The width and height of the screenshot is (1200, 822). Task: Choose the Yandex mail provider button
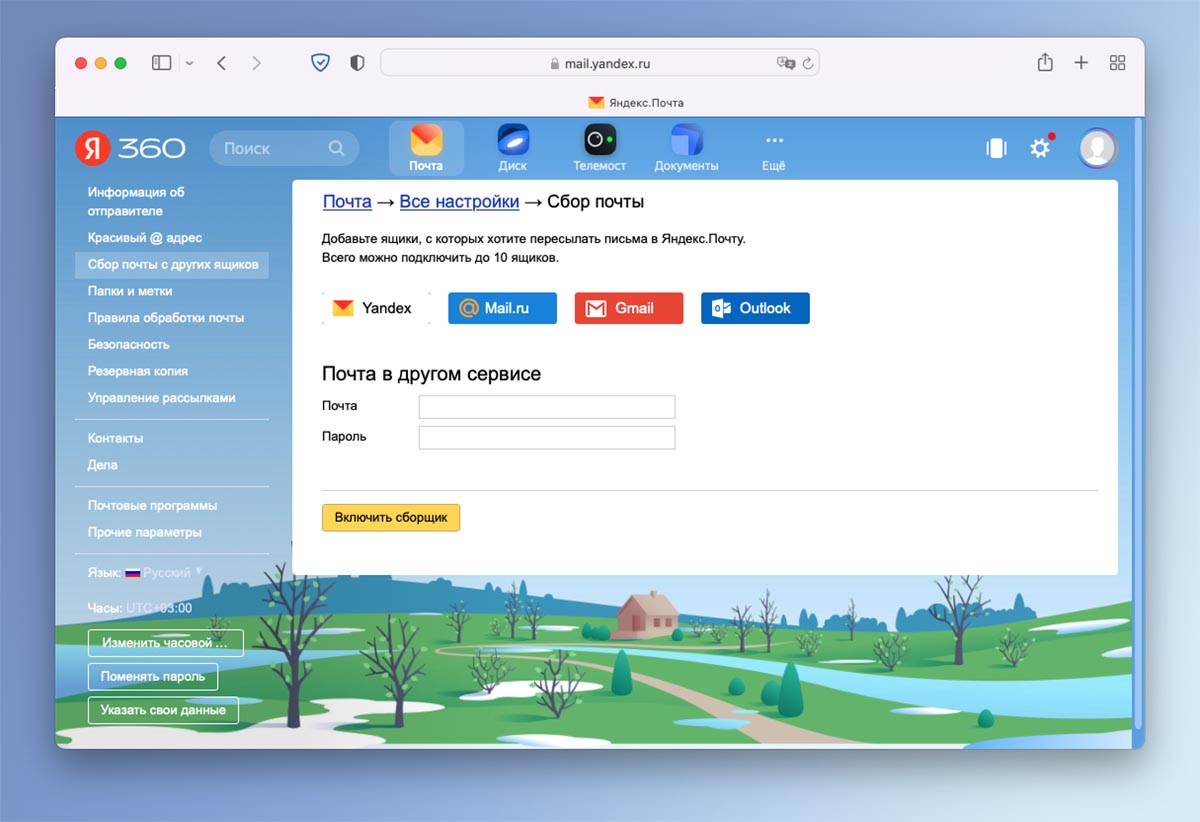click(376, 308)
